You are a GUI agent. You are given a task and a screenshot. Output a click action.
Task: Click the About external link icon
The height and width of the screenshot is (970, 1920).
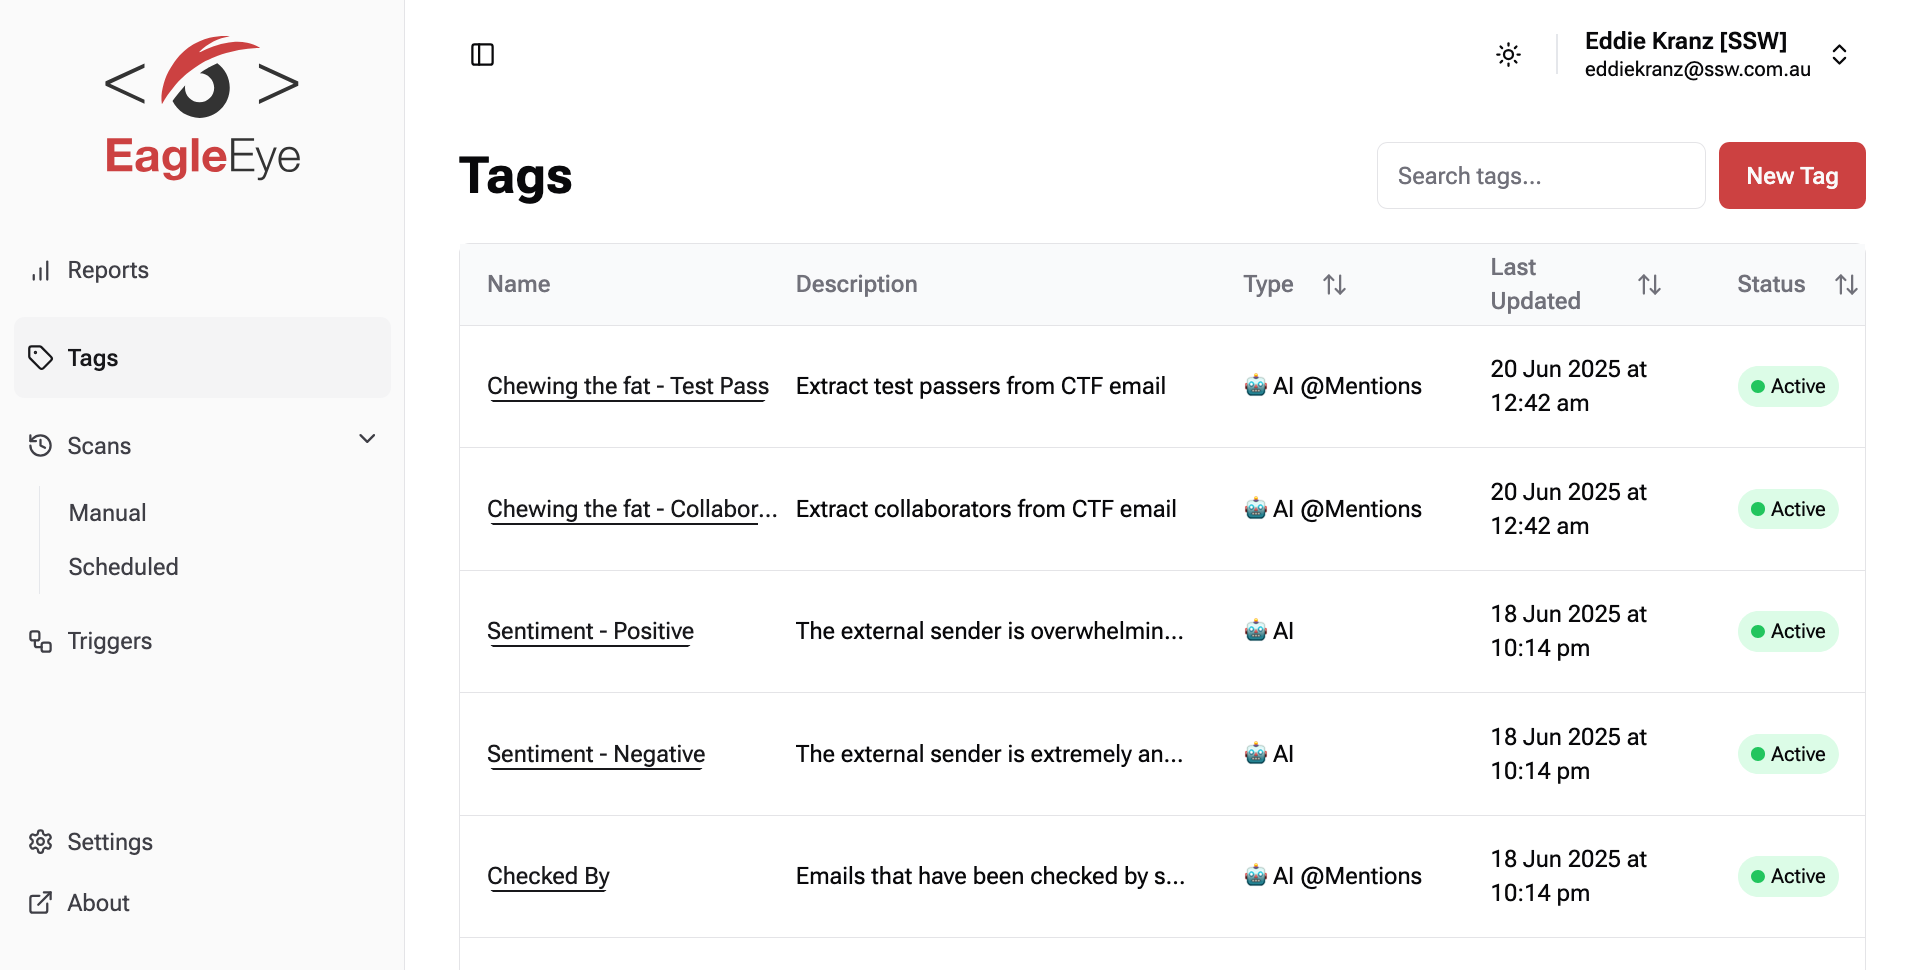[x=40, y=903]
